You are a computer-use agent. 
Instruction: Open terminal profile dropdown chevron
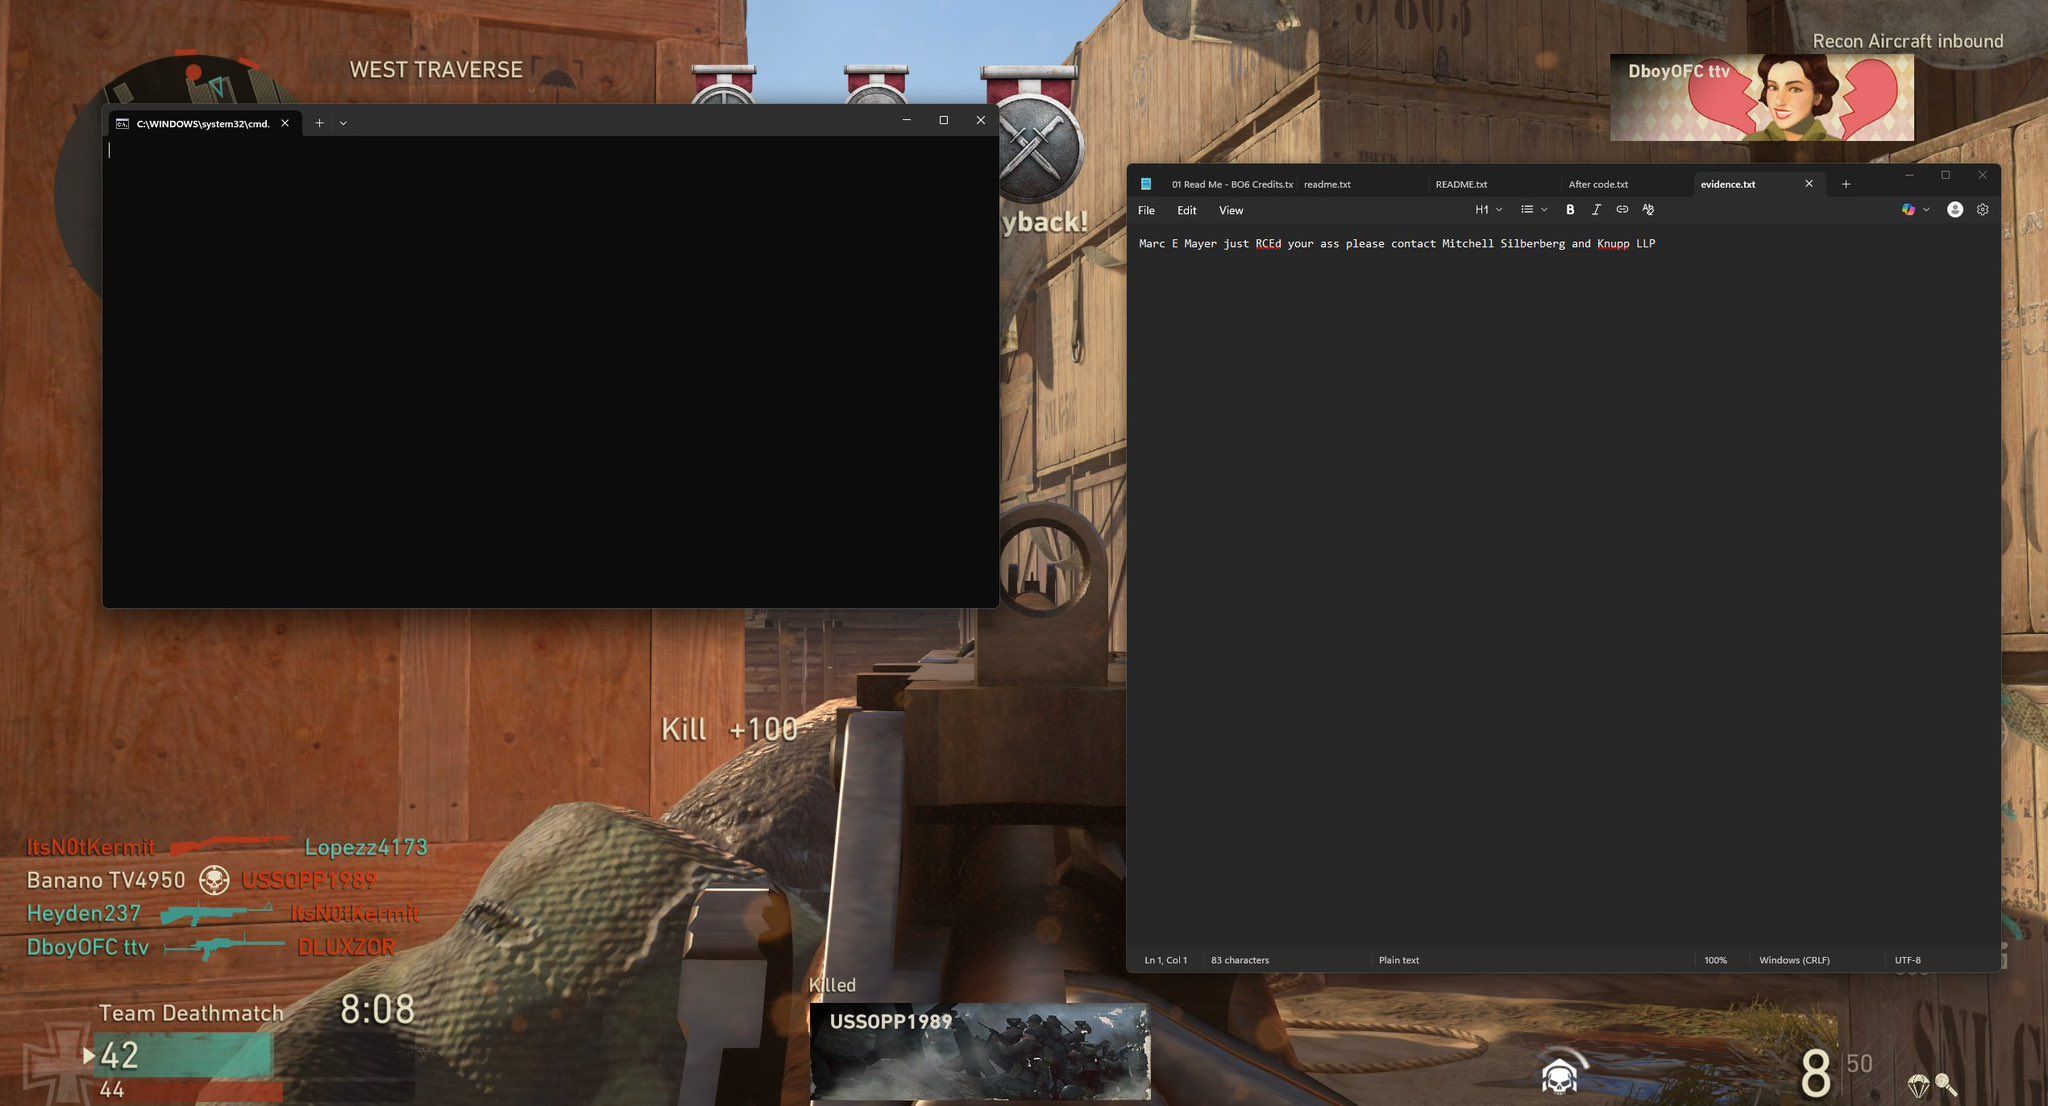pos(343,123)
